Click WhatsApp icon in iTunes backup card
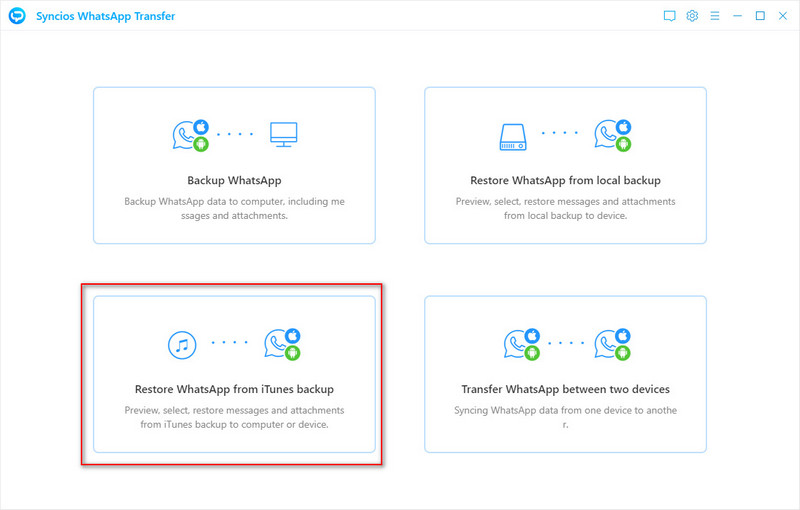This screenshot has width=800, height=510. (283, 344)
